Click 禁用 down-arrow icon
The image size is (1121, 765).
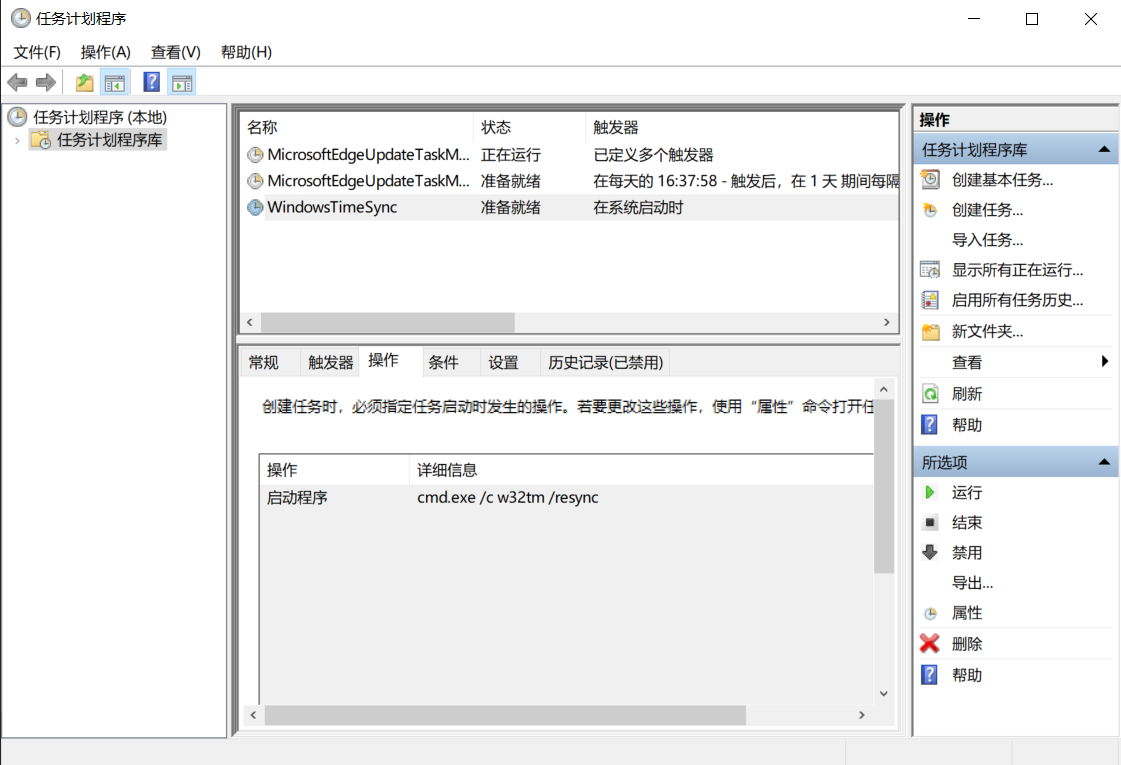pos(930,553)
